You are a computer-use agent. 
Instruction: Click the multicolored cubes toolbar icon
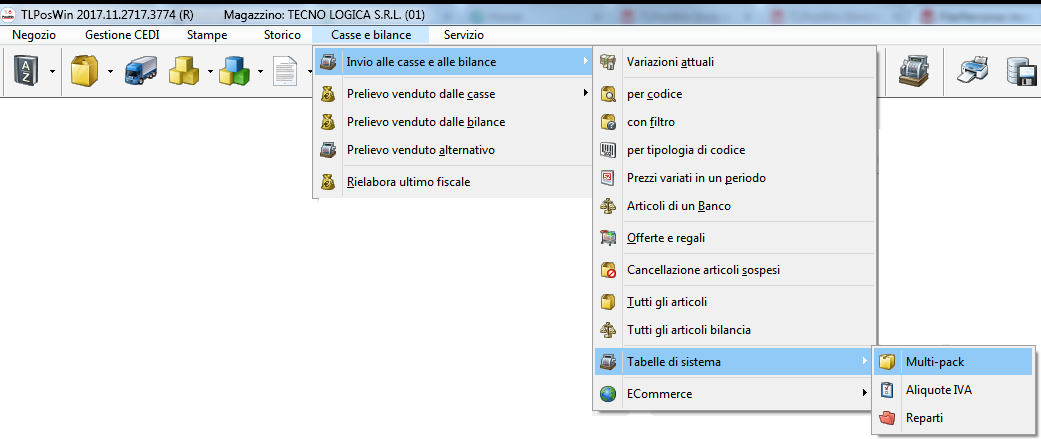pyautogui.click(x=236, y=72)
